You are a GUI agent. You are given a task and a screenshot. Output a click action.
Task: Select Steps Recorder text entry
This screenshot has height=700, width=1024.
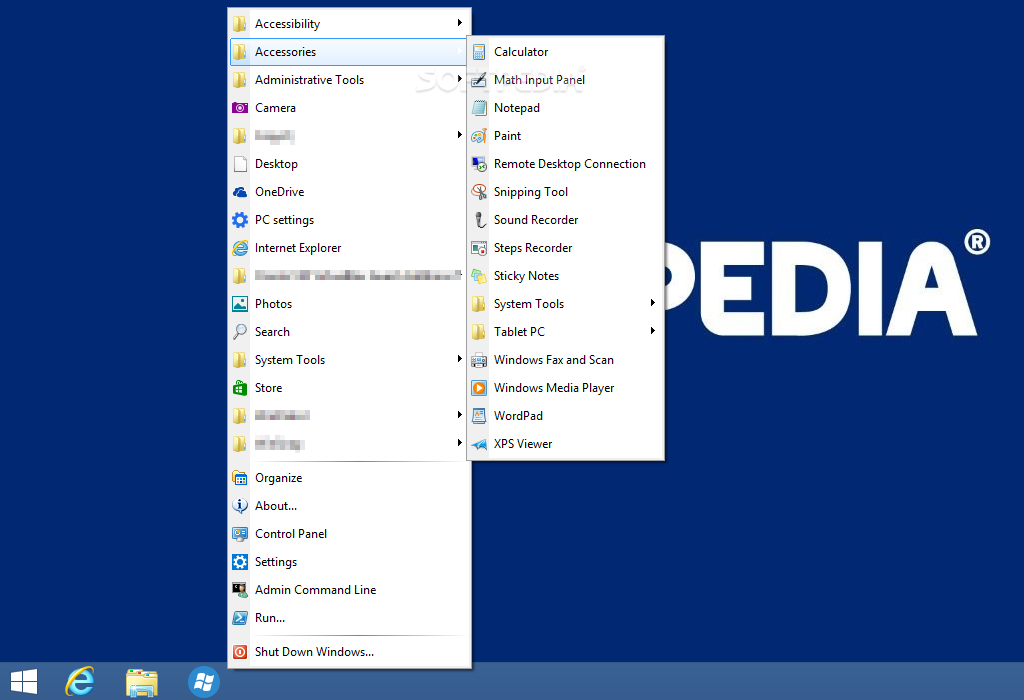532,248
